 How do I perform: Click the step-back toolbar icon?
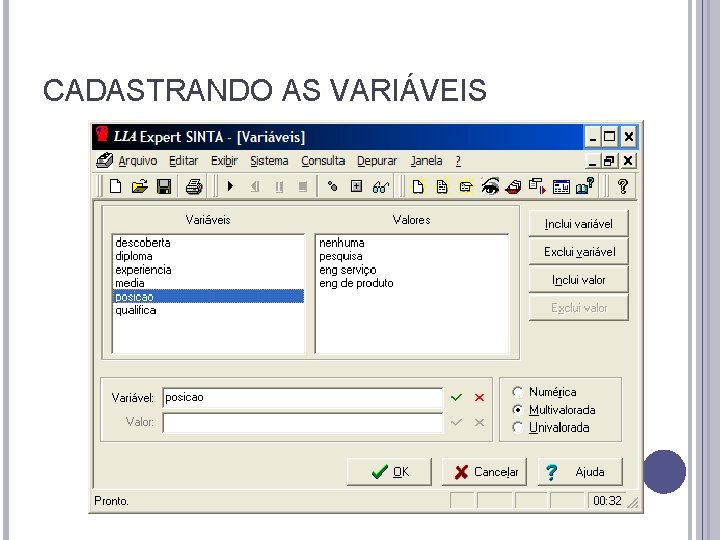(x=255, y=186)
